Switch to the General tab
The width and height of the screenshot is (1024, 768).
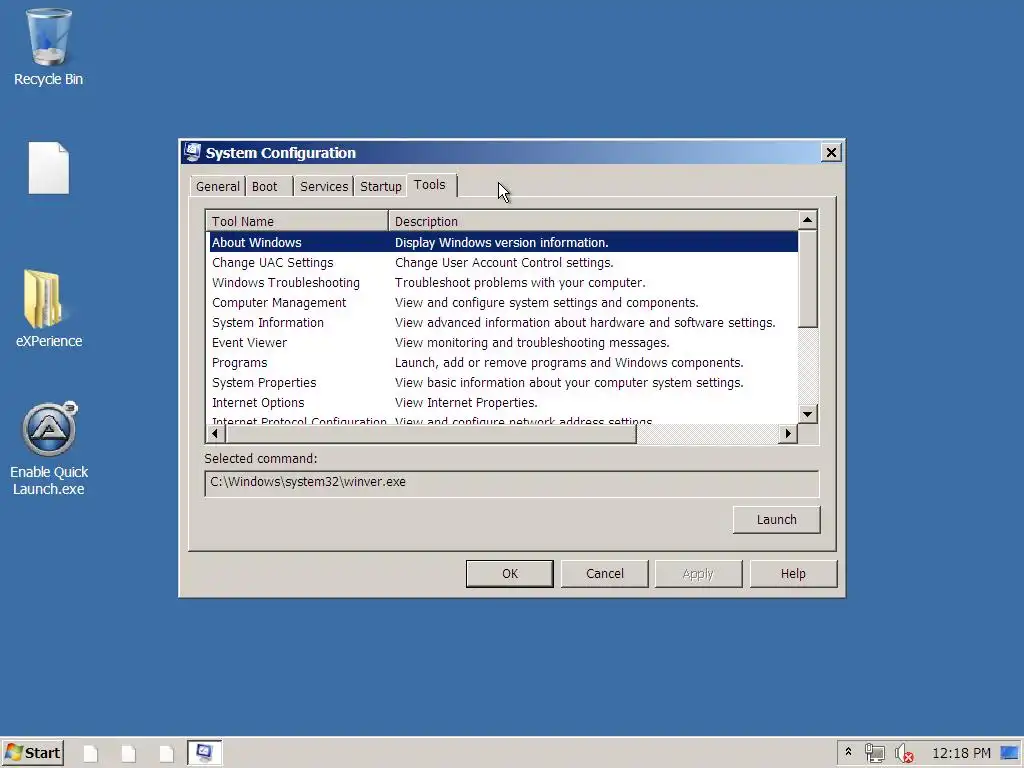pos(217,186)
